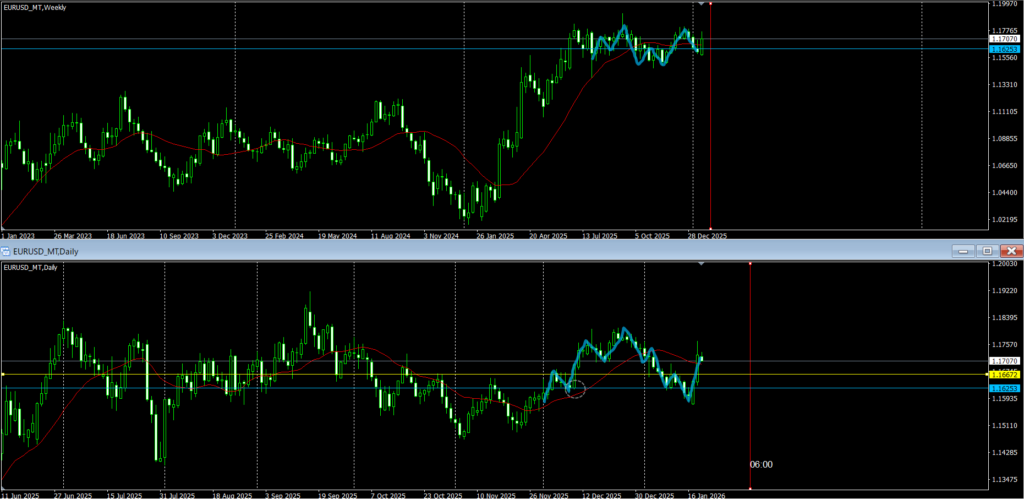Minimize the EURUSD_MT,Daily chart window
This screenshot has width=1024, height=499.
[962, 250]
